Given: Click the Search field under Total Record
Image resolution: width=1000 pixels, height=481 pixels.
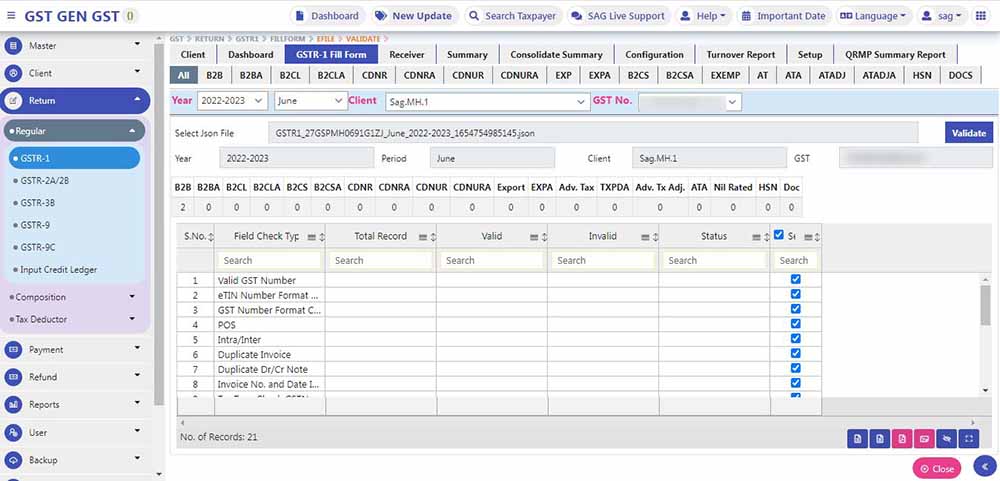Looking at the screenshot, I should pyautogui.click(x=380, y=260).
